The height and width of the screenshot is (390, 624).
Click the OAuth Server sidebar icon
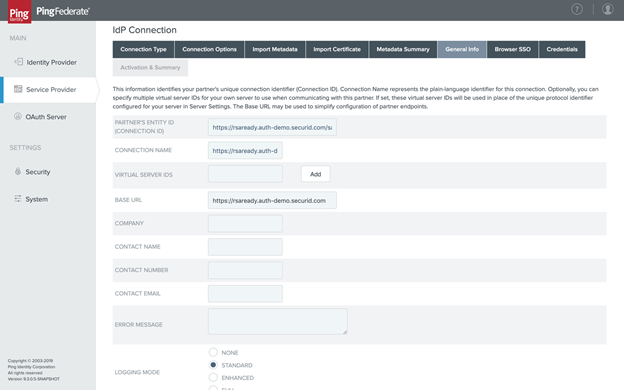[x=18, y=116]
